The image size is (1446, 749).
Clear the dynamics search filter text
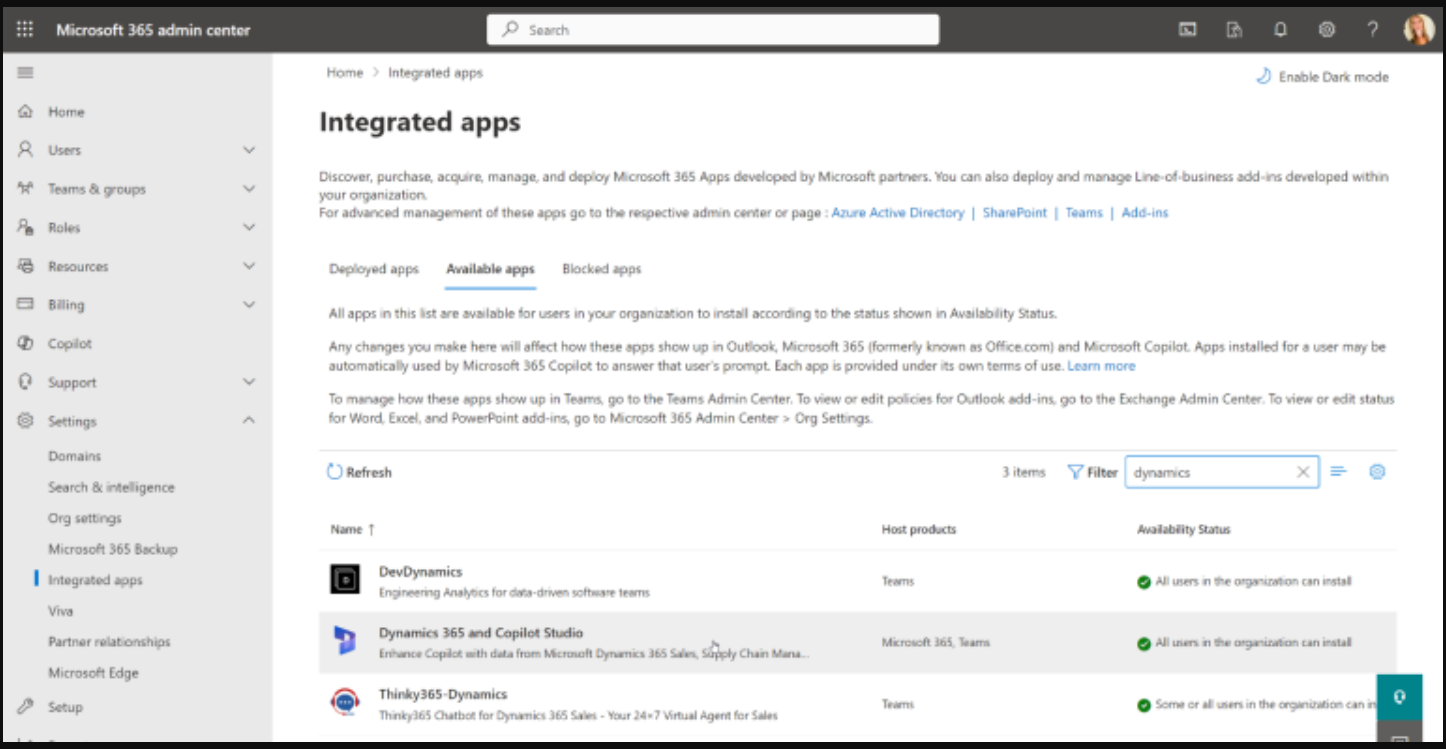[x=1303, y=472]
